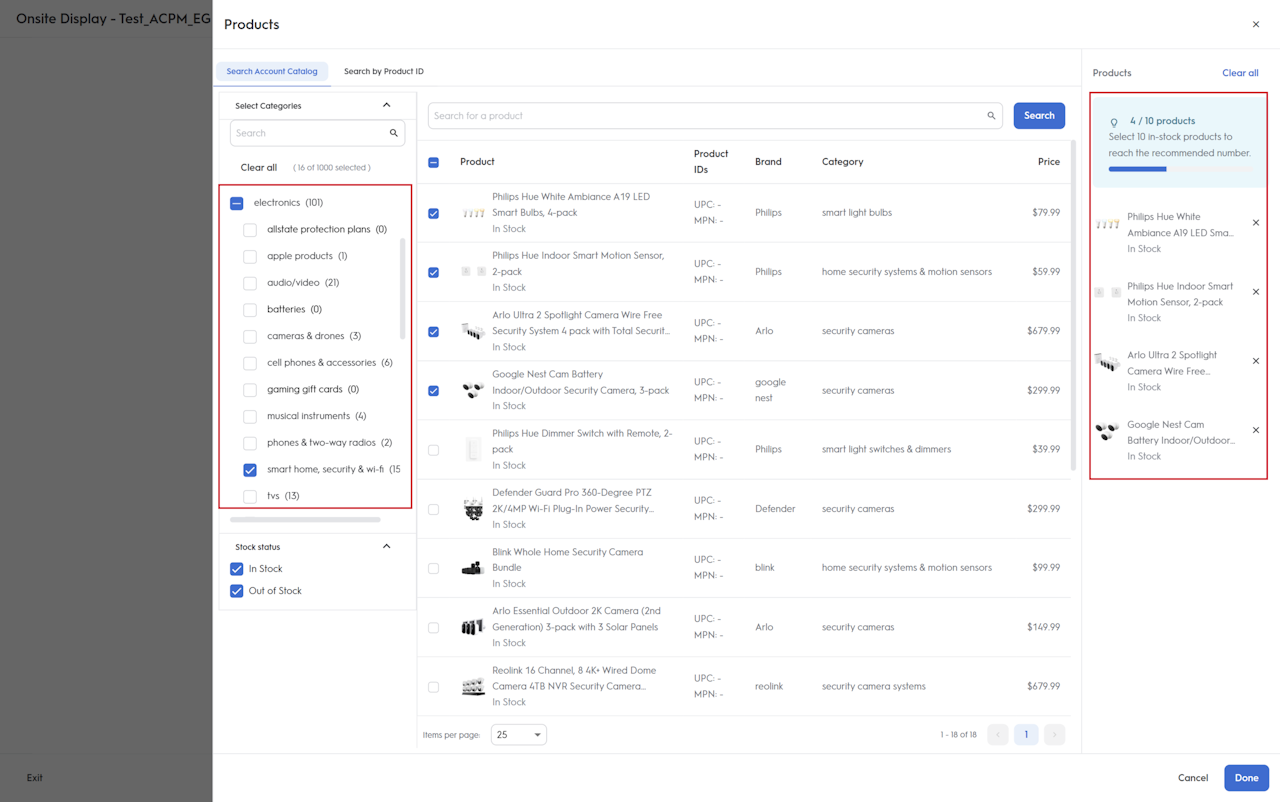Toggle the select-all checkbox in table header
The image size is (1280, 802).
click(433, 162)
